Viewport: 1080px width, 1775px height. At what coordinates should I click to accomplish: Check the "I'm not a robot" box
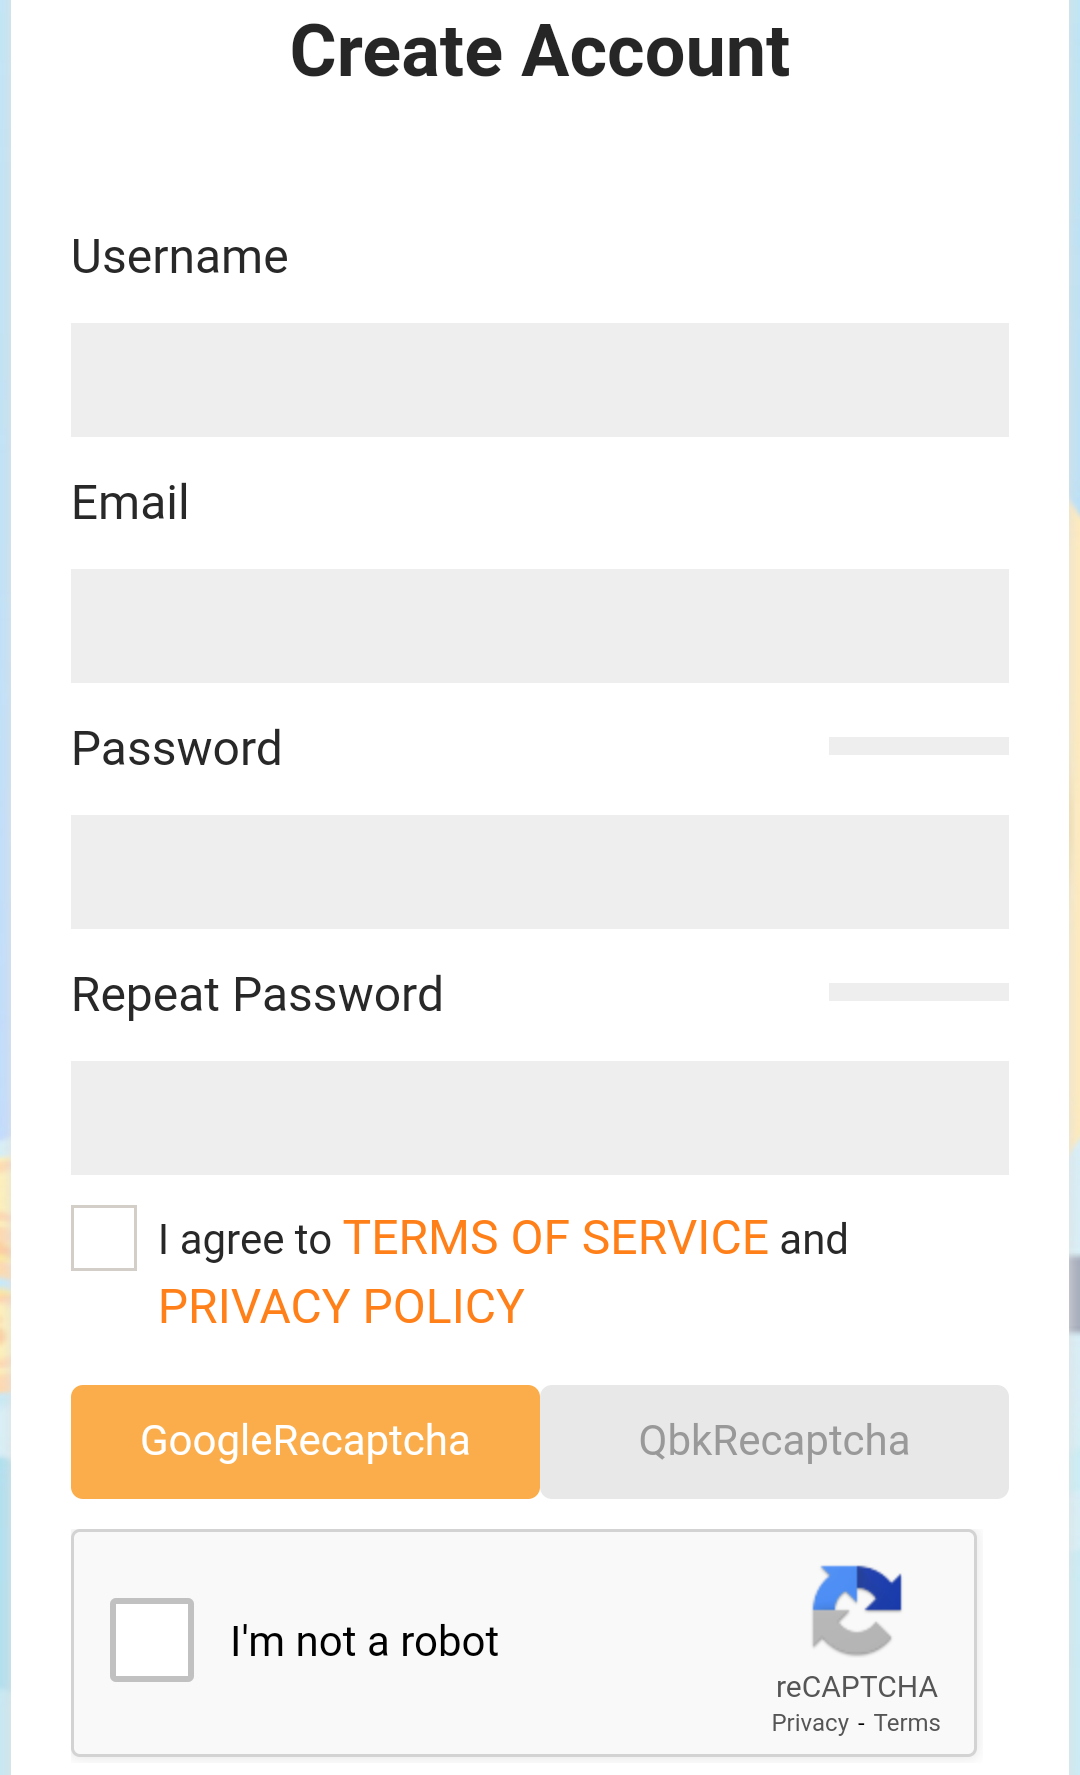(x=152, y=1640)
